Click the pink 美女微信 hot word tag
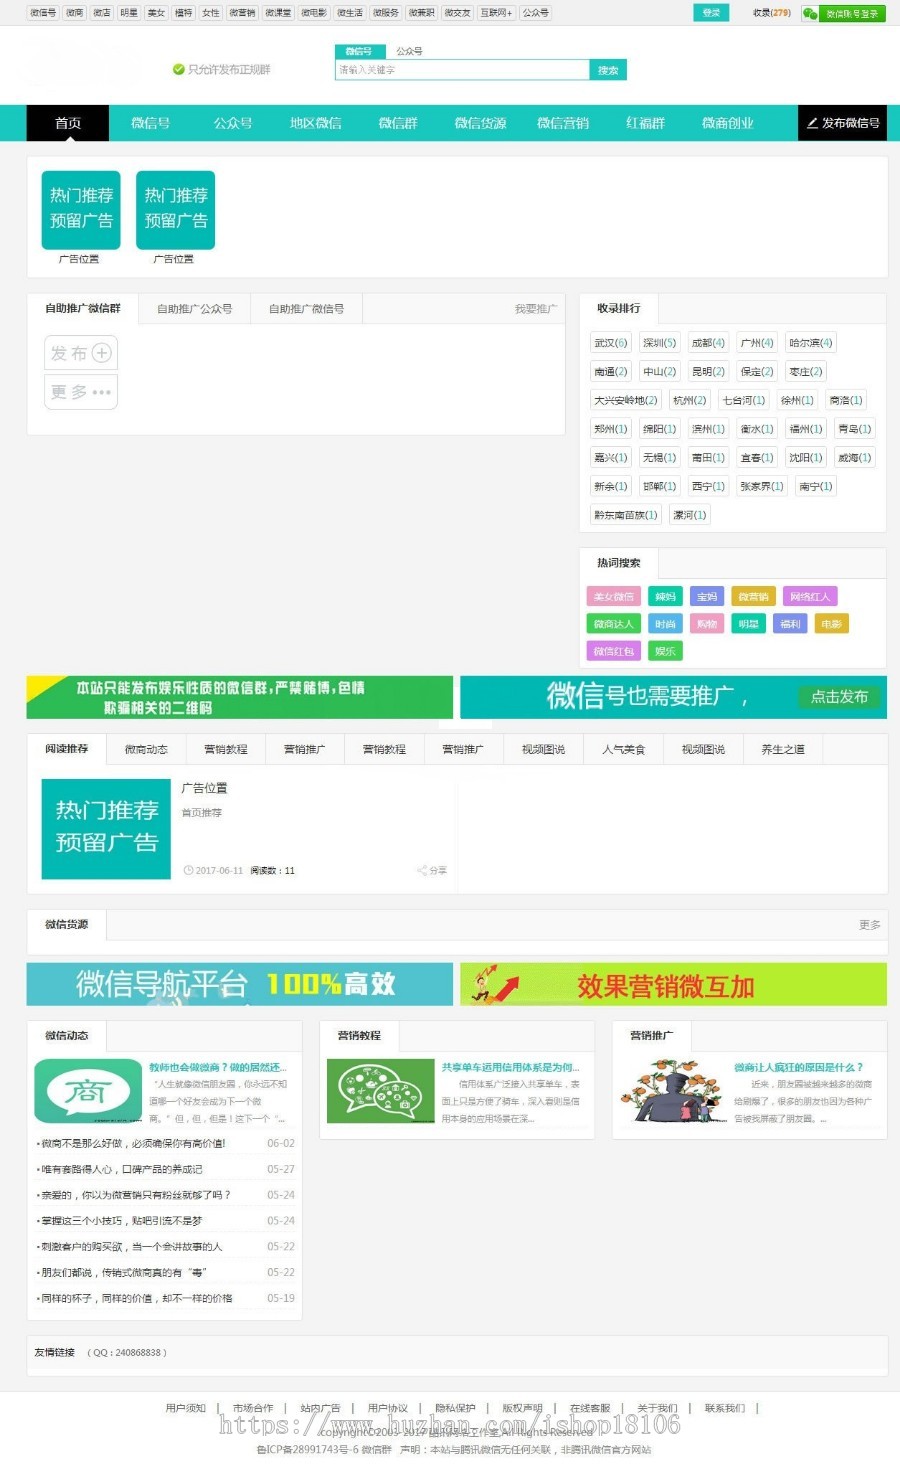This screenshot has height=1464, width=900. (613, 596)
